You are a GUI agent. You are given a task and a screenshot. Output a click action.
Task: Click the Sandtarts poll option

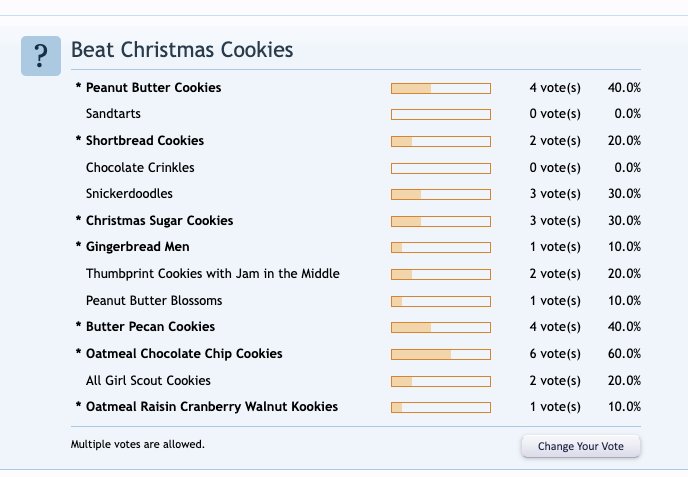[113, 114]
